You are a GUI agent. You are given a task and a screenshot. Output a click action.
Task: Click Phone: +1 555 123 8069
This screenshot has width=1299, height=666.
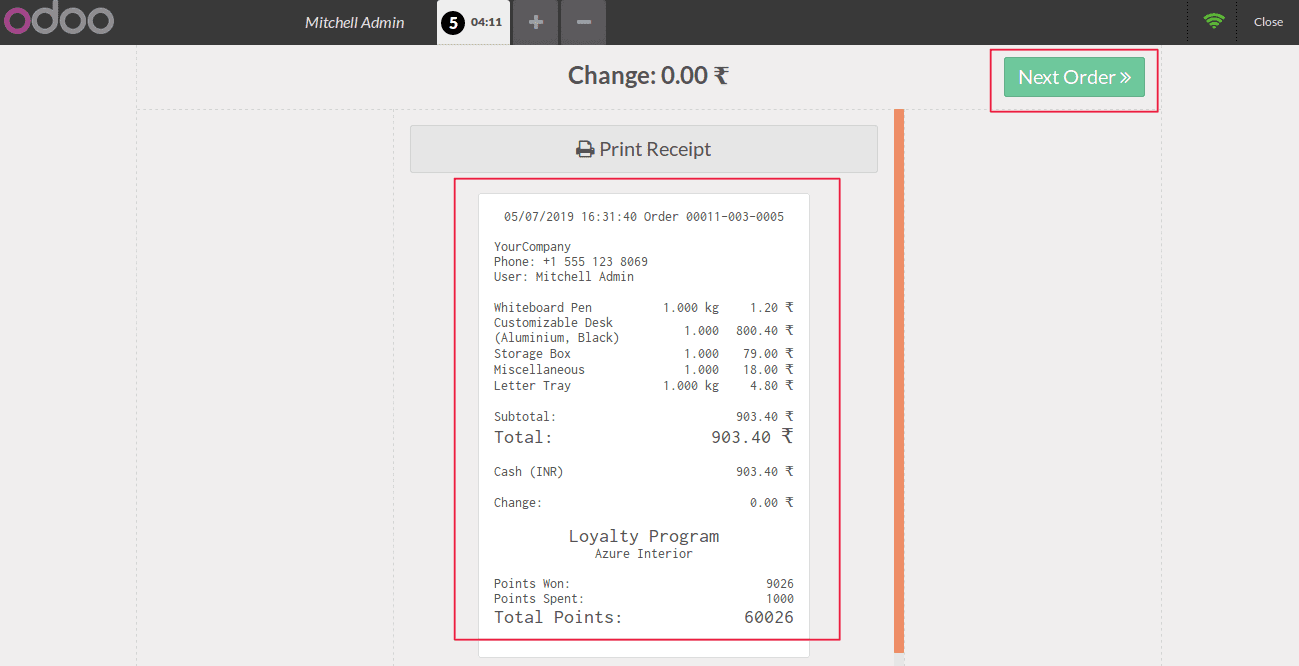[570, 262]
